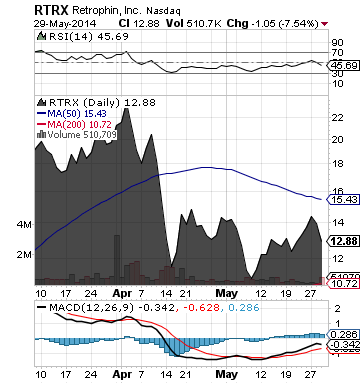Click the blue MA(50) line swatch
This screenshot has height=384, width=360.
[x=41, y=114]
